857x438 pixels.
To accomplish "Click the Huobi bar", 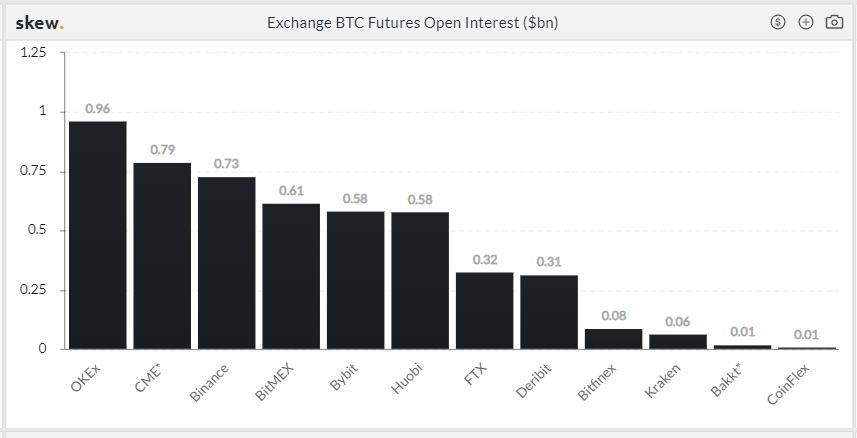I will pyautogui.click(x=420, y=280).
